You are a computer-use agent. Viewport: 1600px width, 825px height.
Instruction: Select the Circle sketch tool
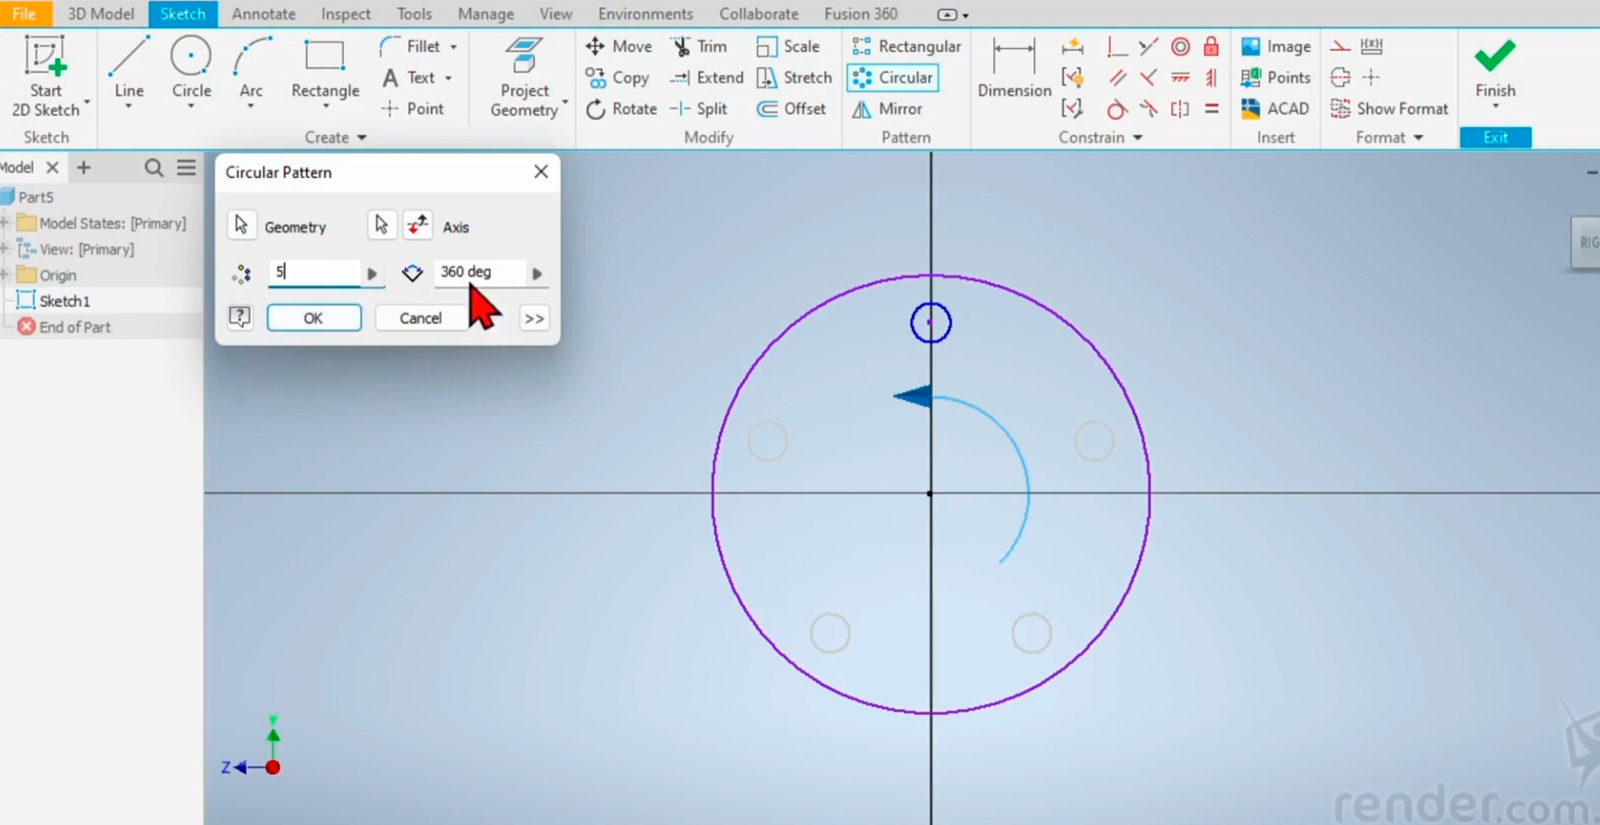click(191, 68)
